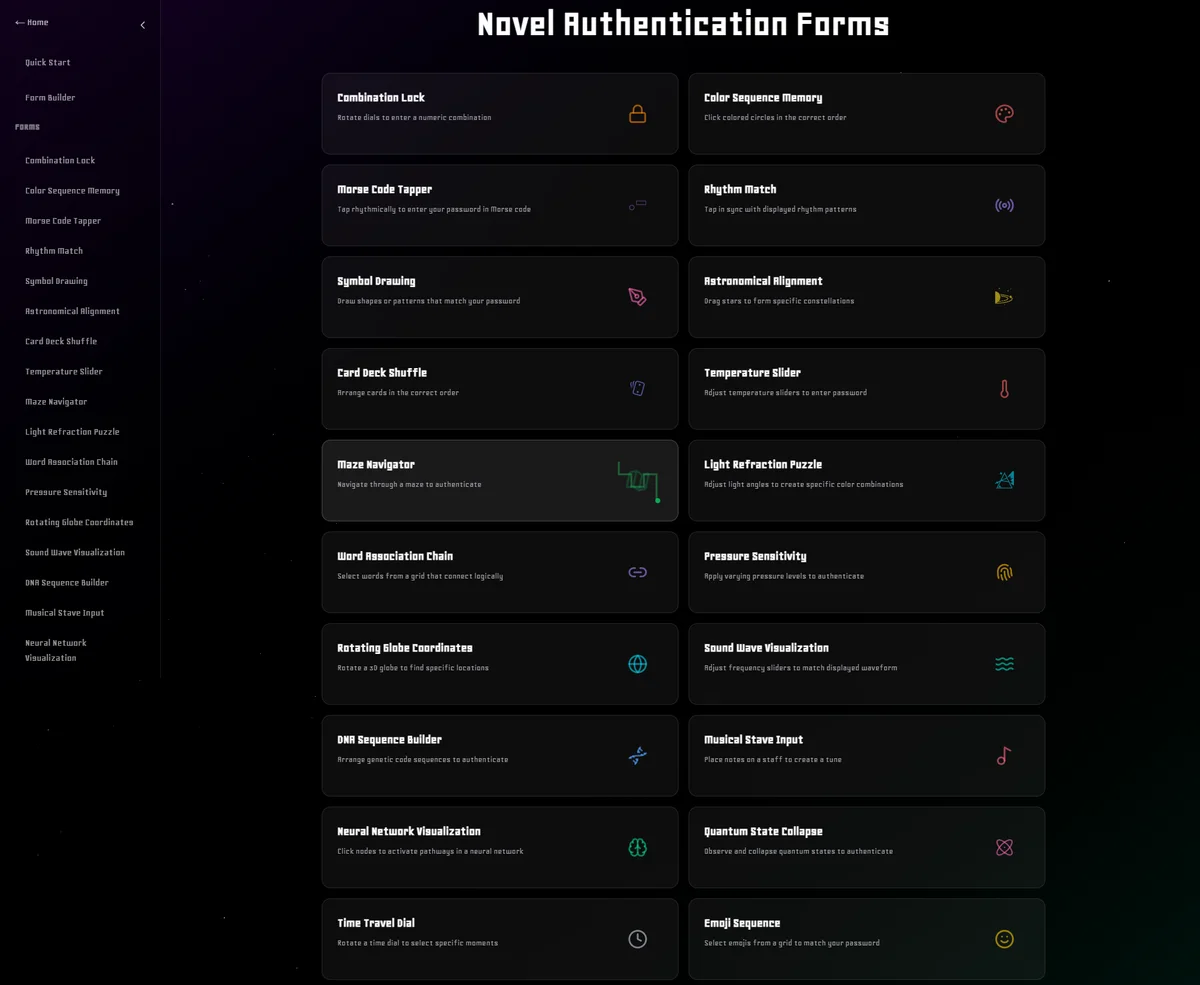Click the thermometer icon on Temperature Slider card

1004,389
